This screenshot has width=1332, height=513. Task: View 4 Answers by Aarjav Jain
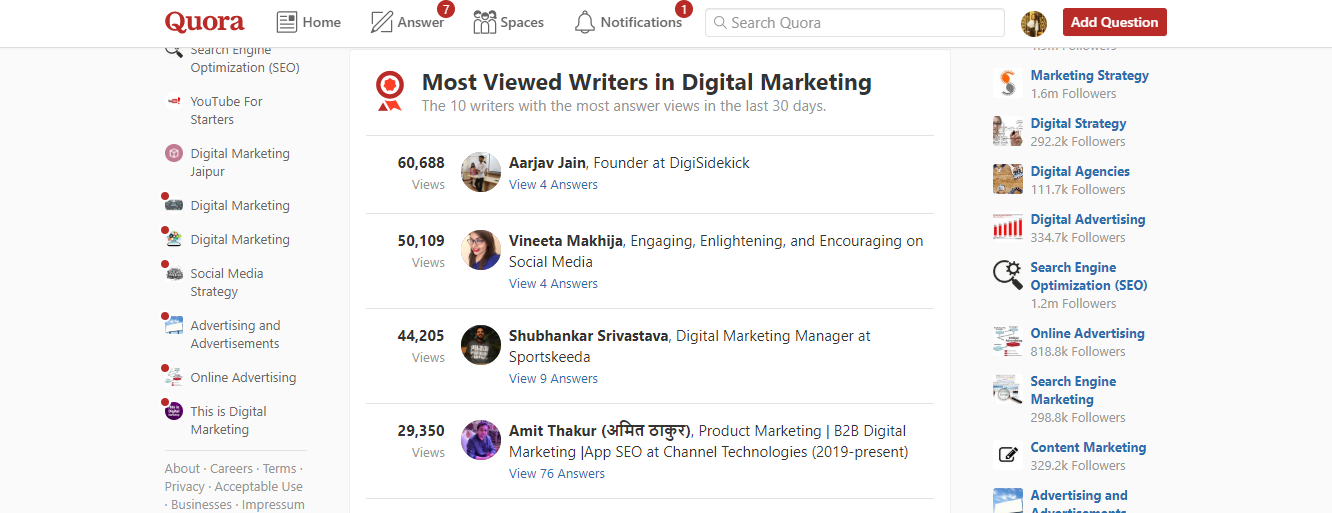click(553, 184)
